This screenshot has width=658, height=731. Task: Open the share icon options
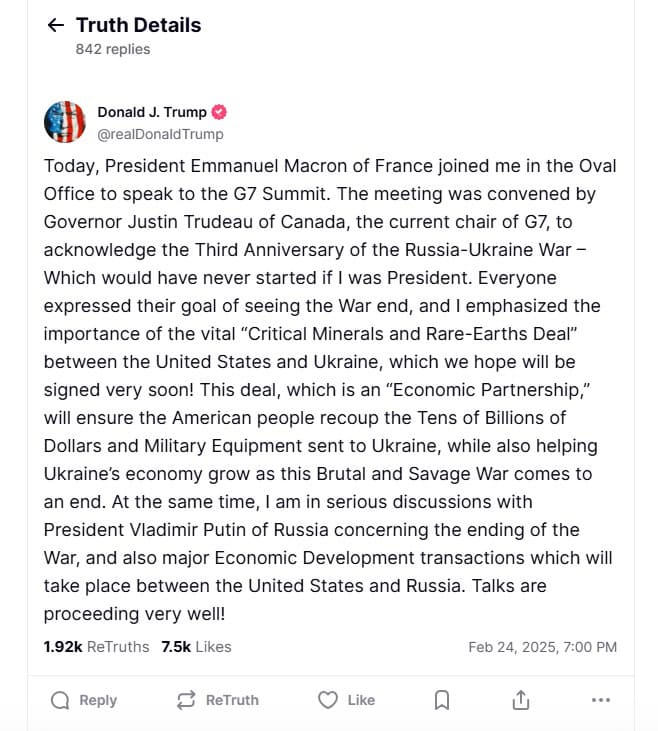click(x=520, y=700)
